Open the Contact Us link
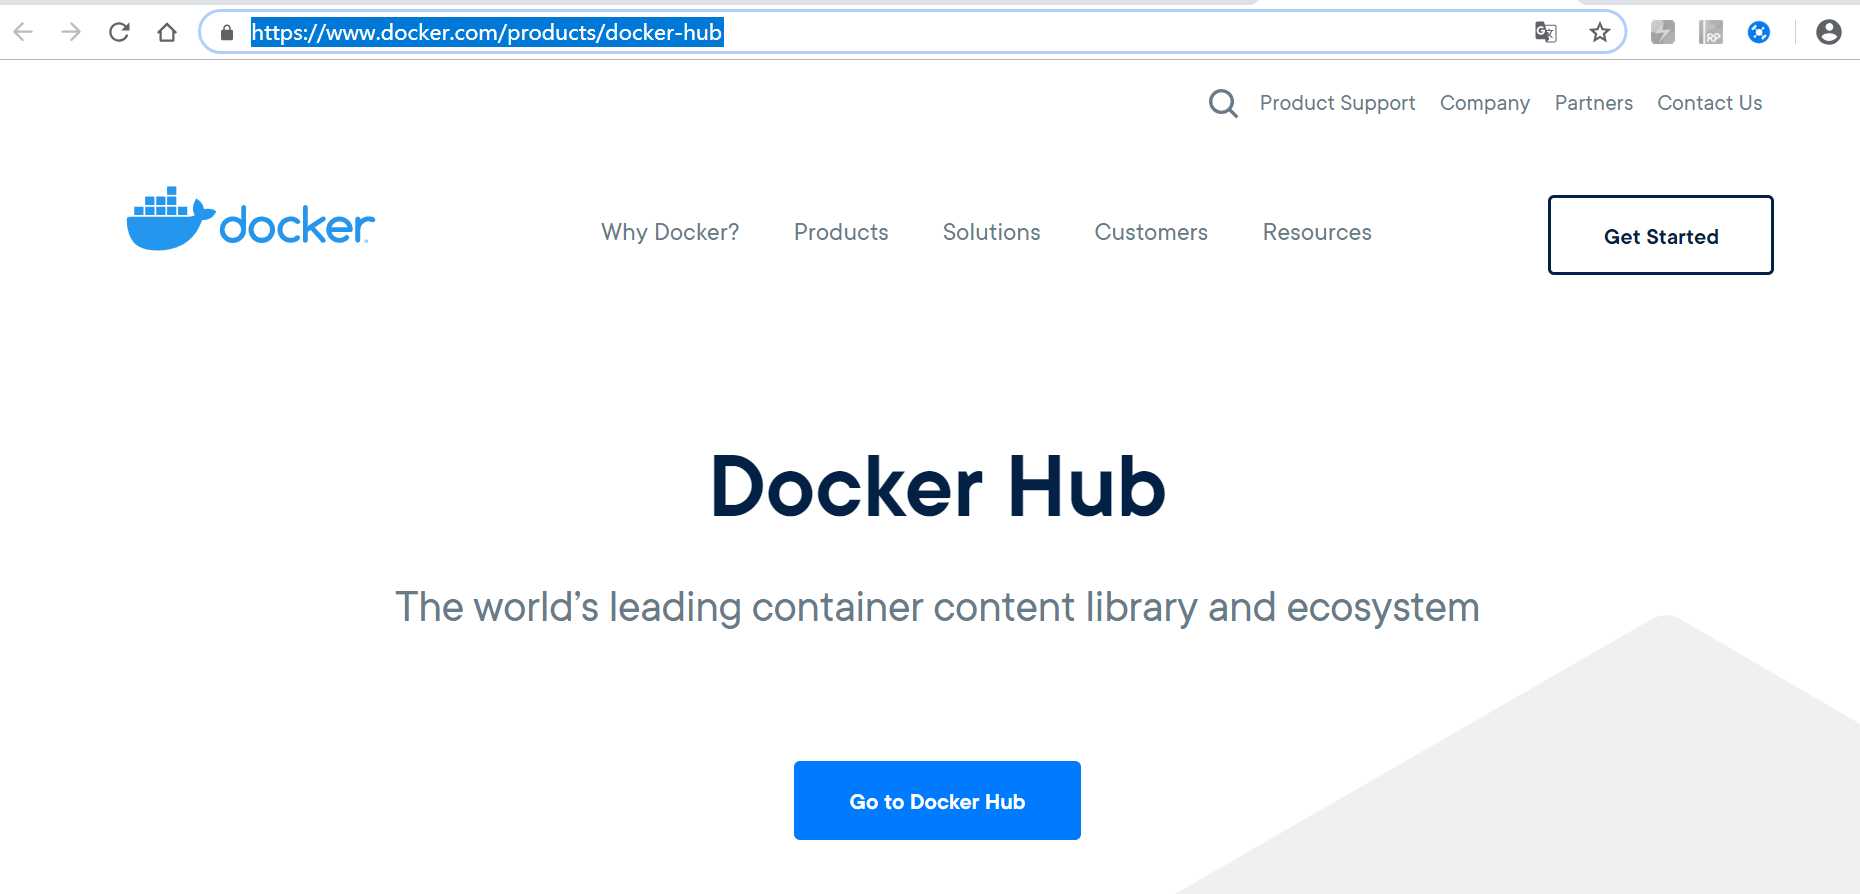Viewport: 1860px width, 894px height. 1710,103
